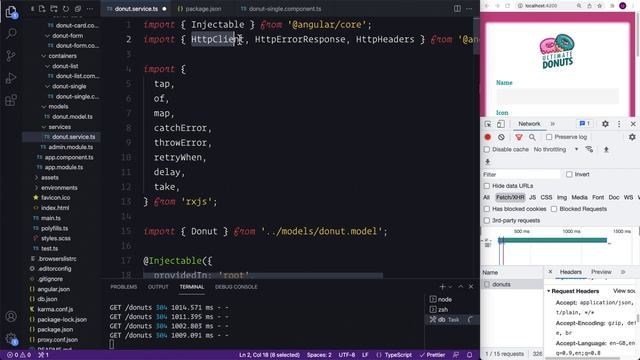Tick the checkbox beside the donuts request
This screenshot has height=360, width=640.
487,284
